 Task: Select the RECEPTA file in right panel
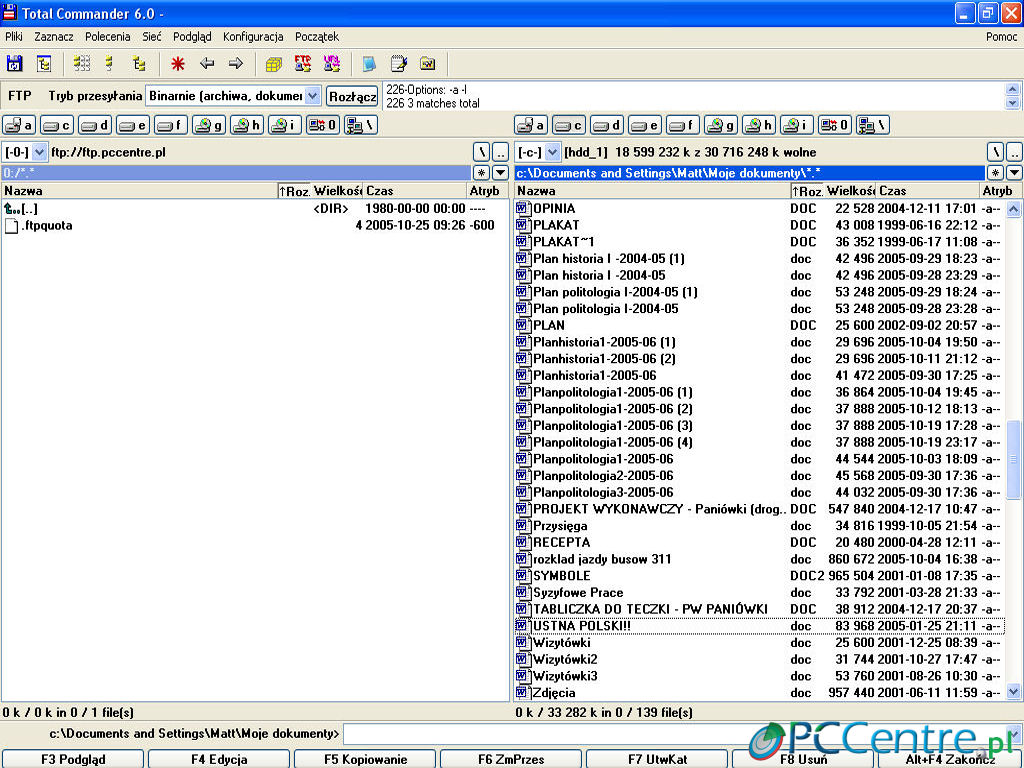click(561, 542)
